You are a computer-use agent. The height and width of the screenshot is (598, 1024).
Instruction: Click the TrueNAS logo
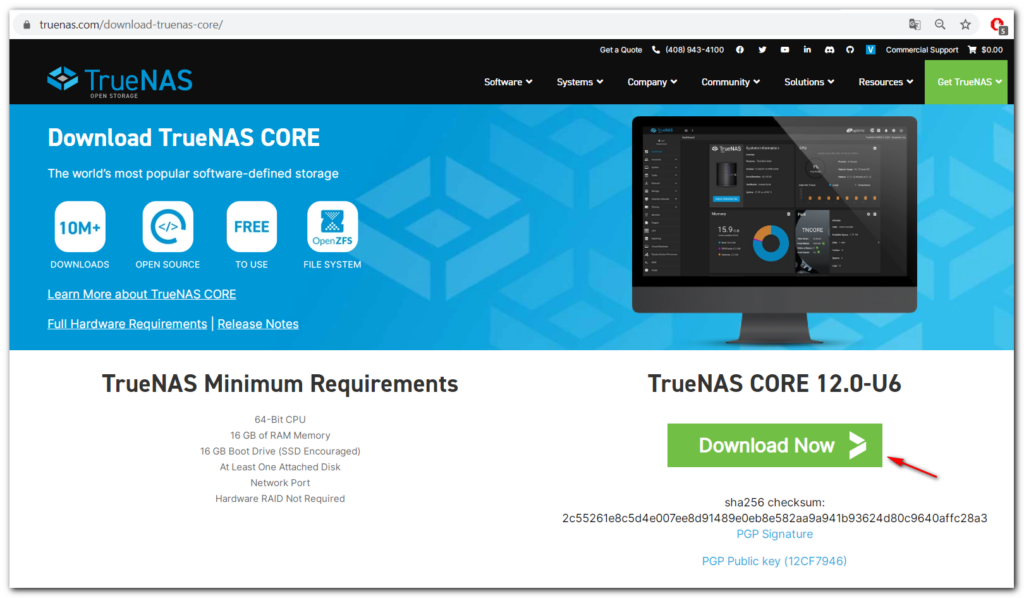pyautogui.click(x=120, y=81)
